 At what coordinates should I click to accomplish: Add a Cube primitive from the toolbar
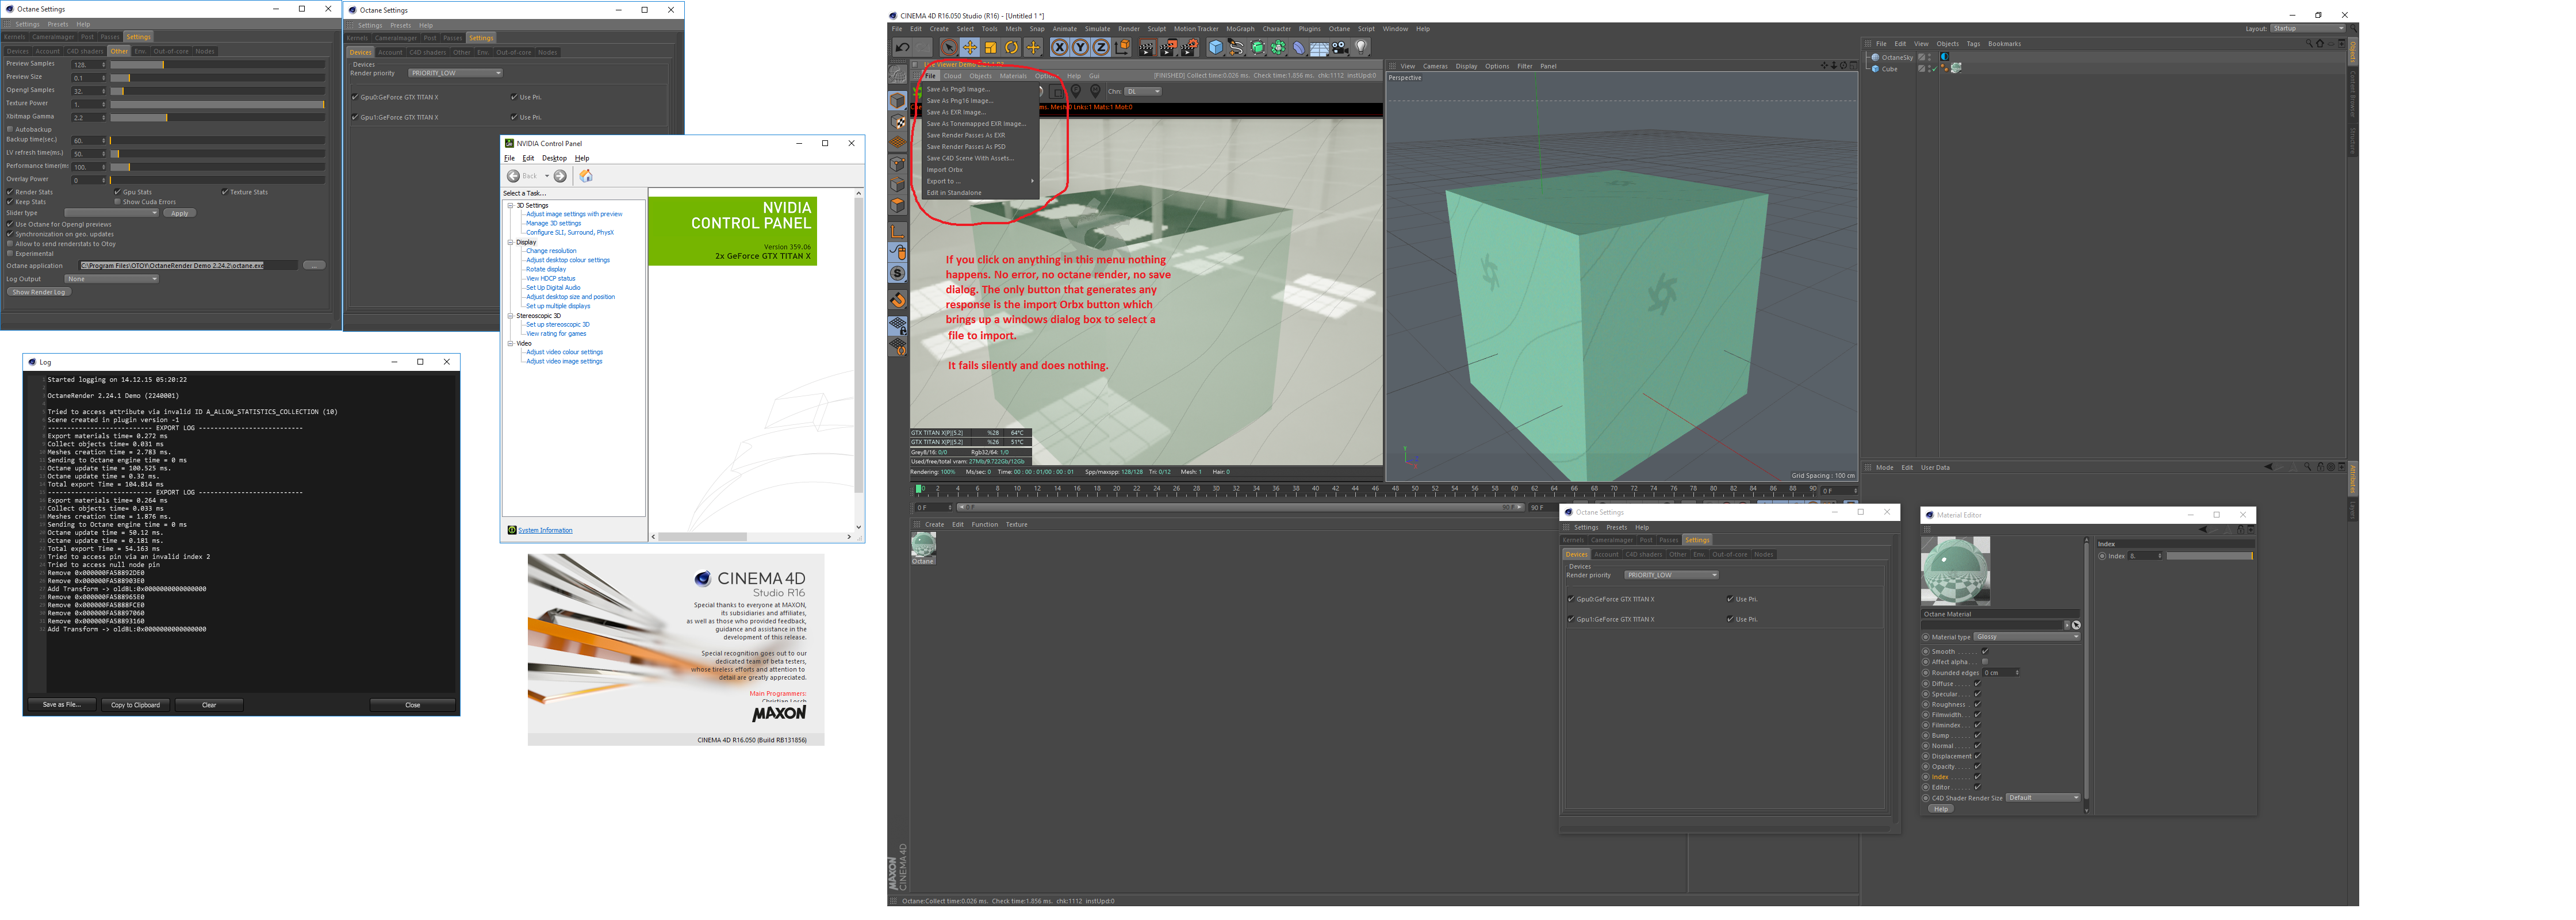click(x=1216, y=47)
